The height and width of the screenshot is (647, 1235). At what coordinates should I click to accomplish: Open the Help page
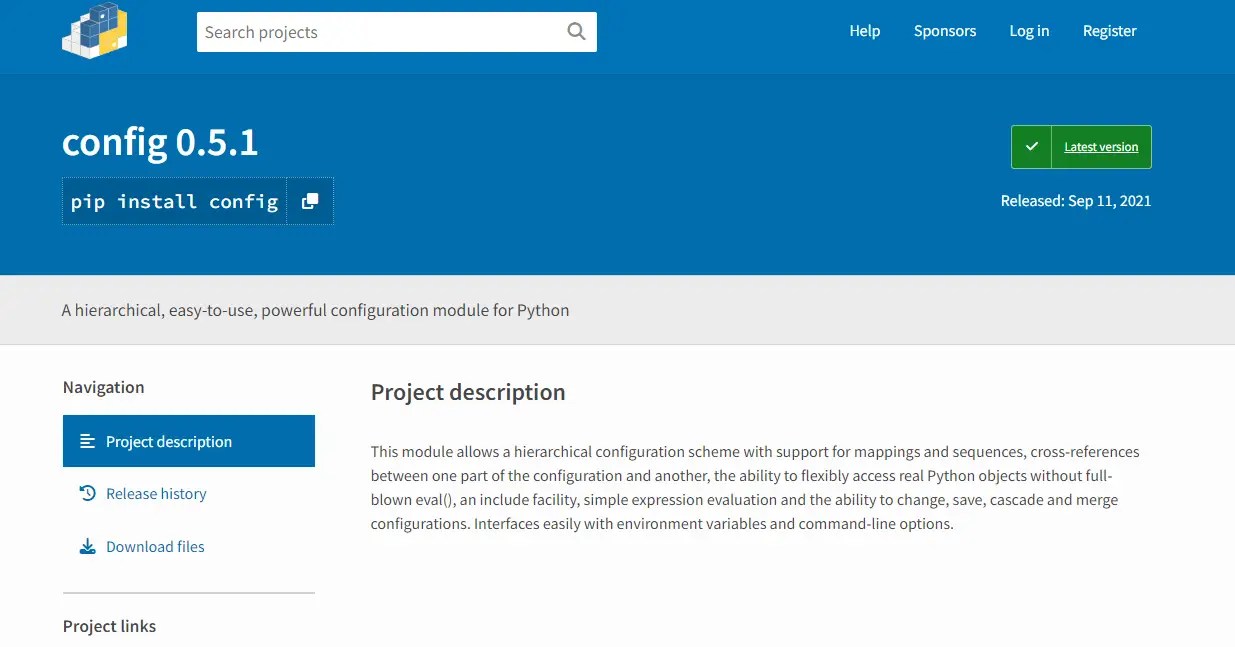coord(865,31)
